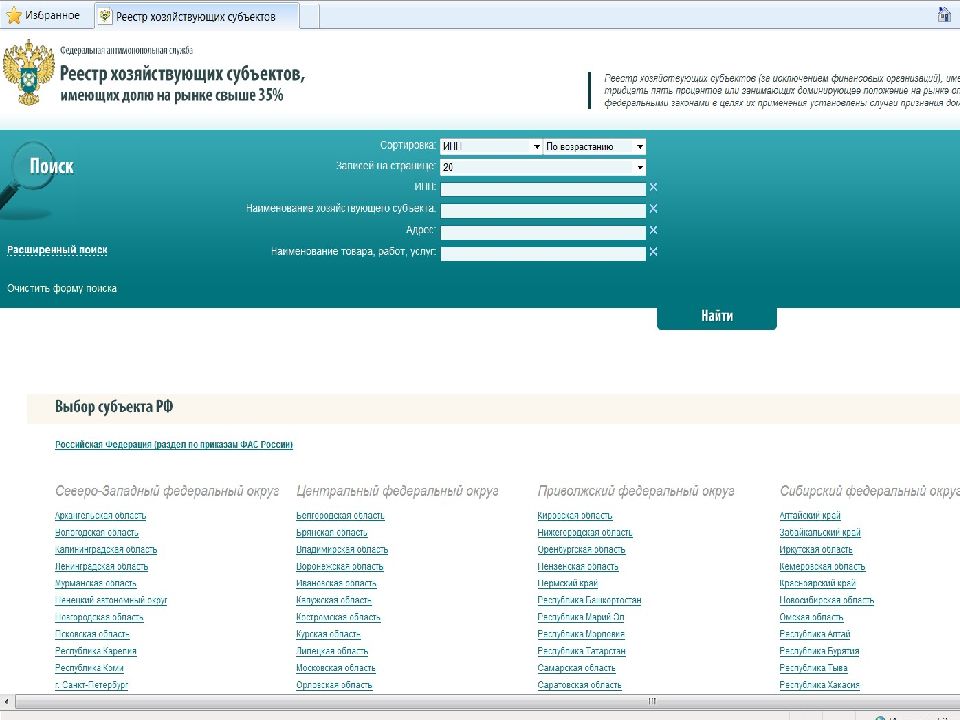
Task: Click the FAS eagle emblem logo
Action: tap(28, 72)
